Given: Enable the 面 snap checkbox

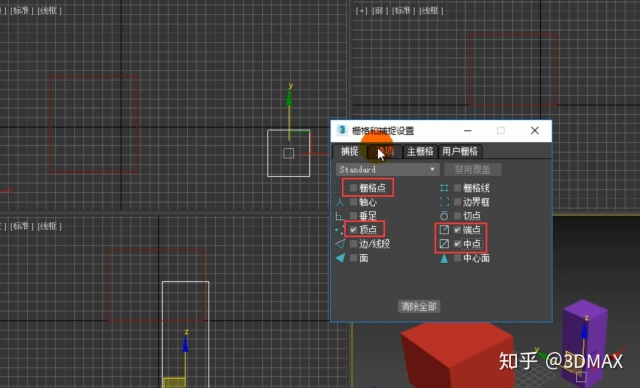Looking at the screenshot, I should tap(353, 258).
